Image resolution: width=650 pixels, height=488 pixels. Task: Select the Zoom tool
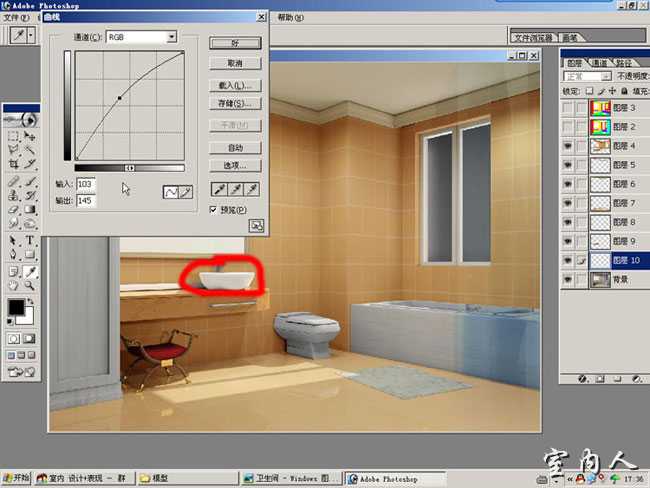point(29,285)
